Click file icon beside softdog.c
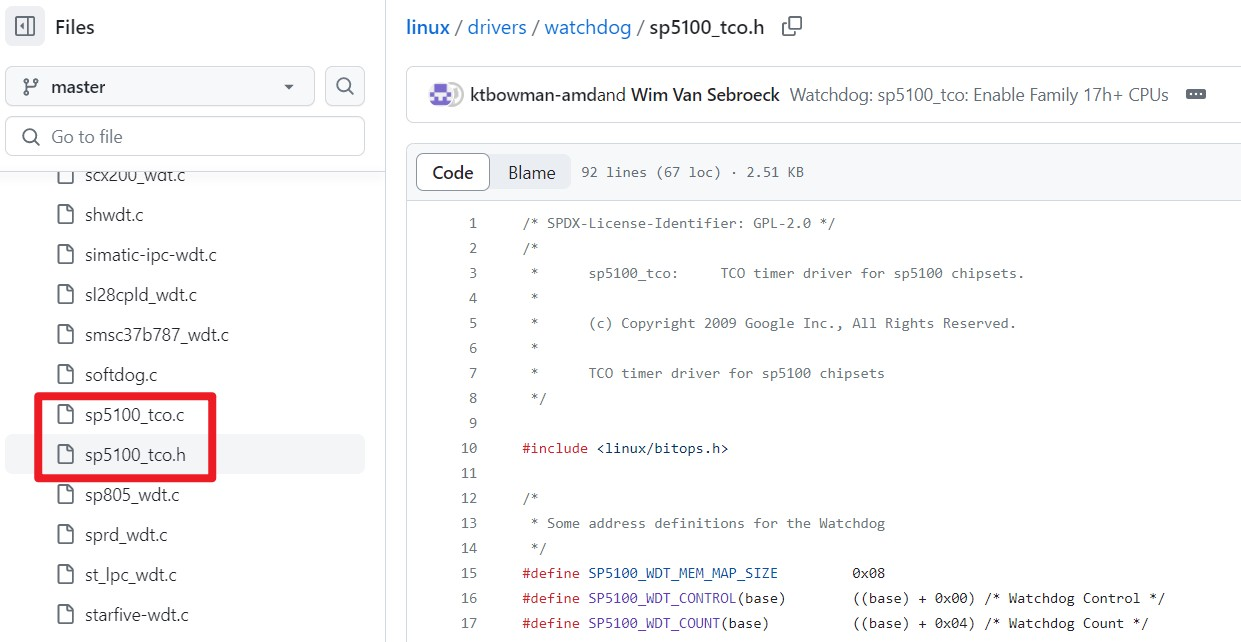1241x642 pixels. coord(66,375)
